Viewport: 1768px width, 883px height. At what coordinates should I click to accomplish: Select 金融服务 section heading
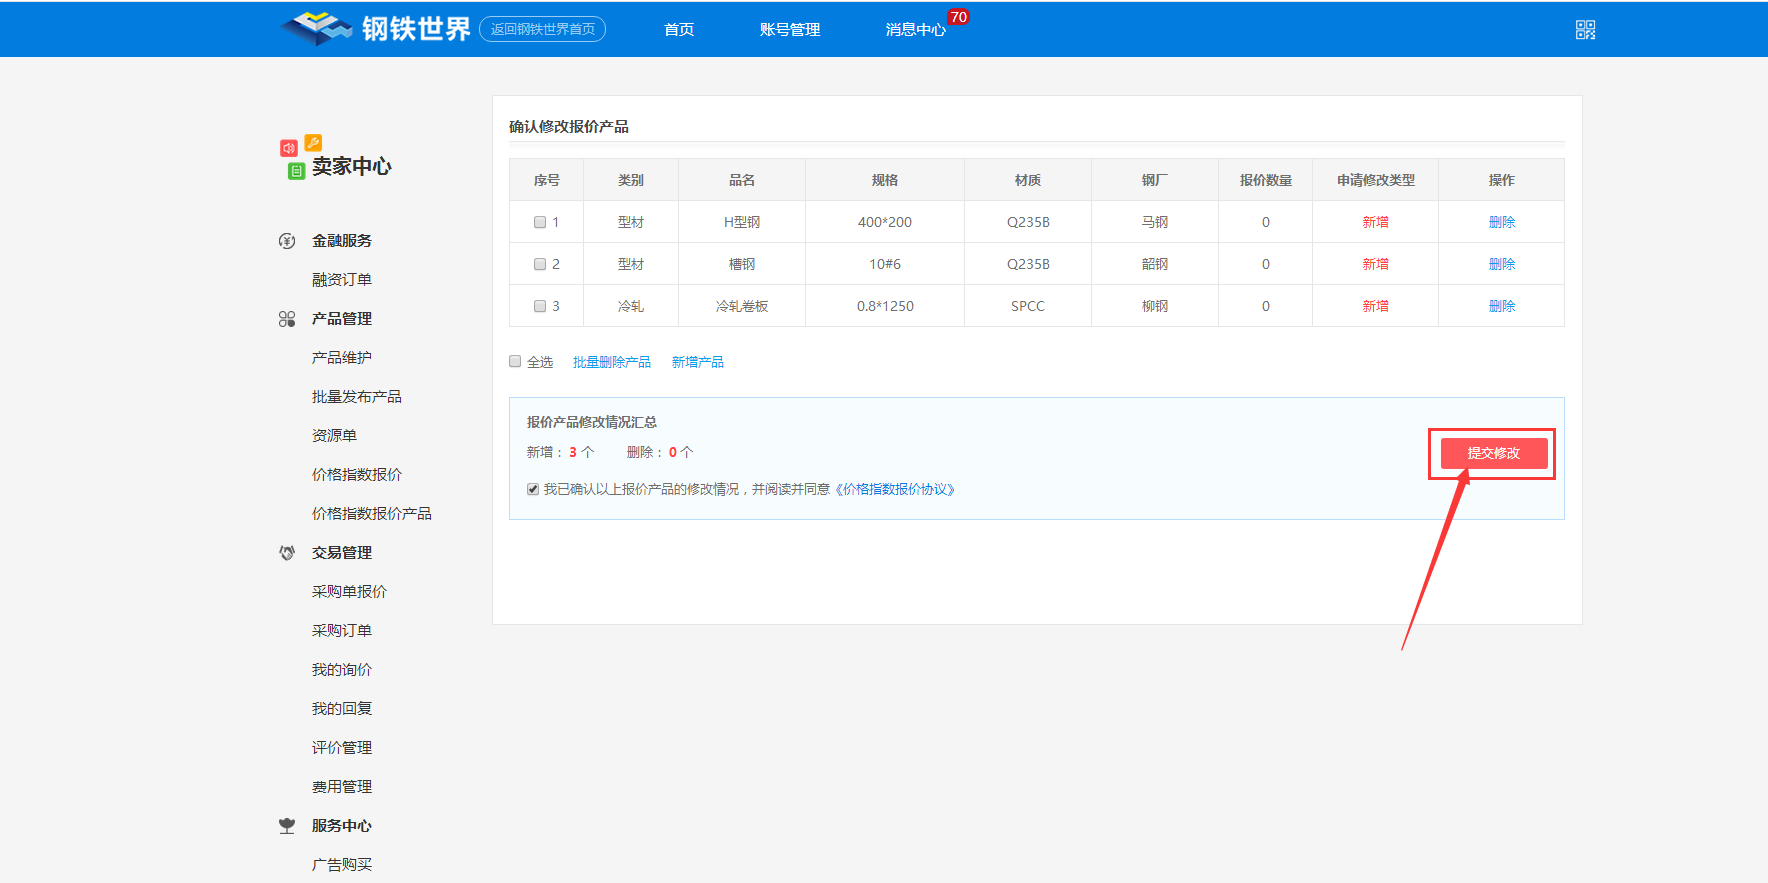342,241
